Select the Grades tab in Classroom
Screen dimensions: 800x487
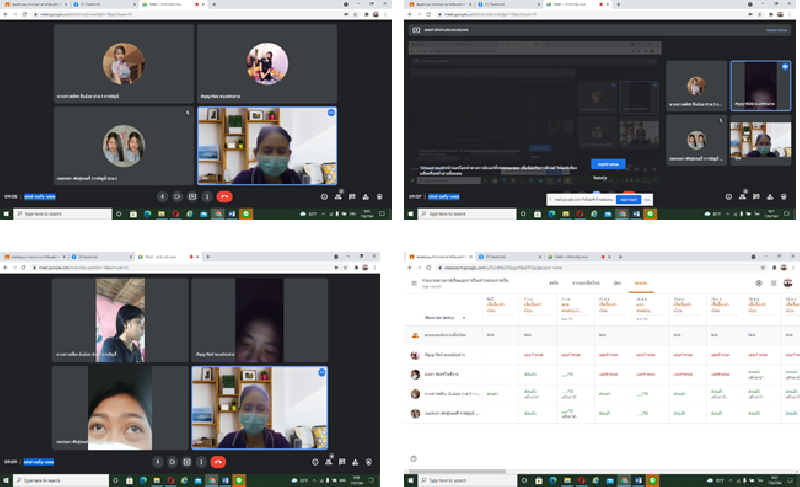click(640, 283)
